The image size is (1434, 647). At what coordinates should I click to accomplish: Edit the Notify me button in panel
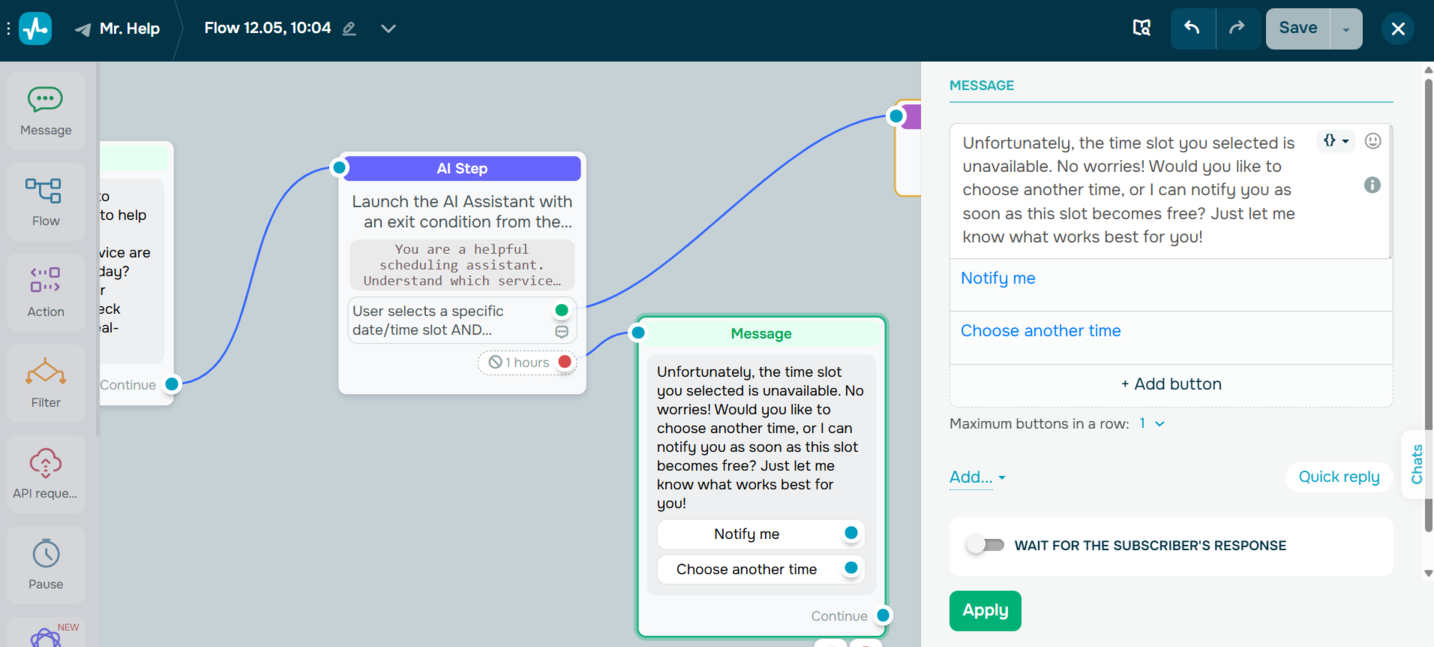tap(1171, 284)
